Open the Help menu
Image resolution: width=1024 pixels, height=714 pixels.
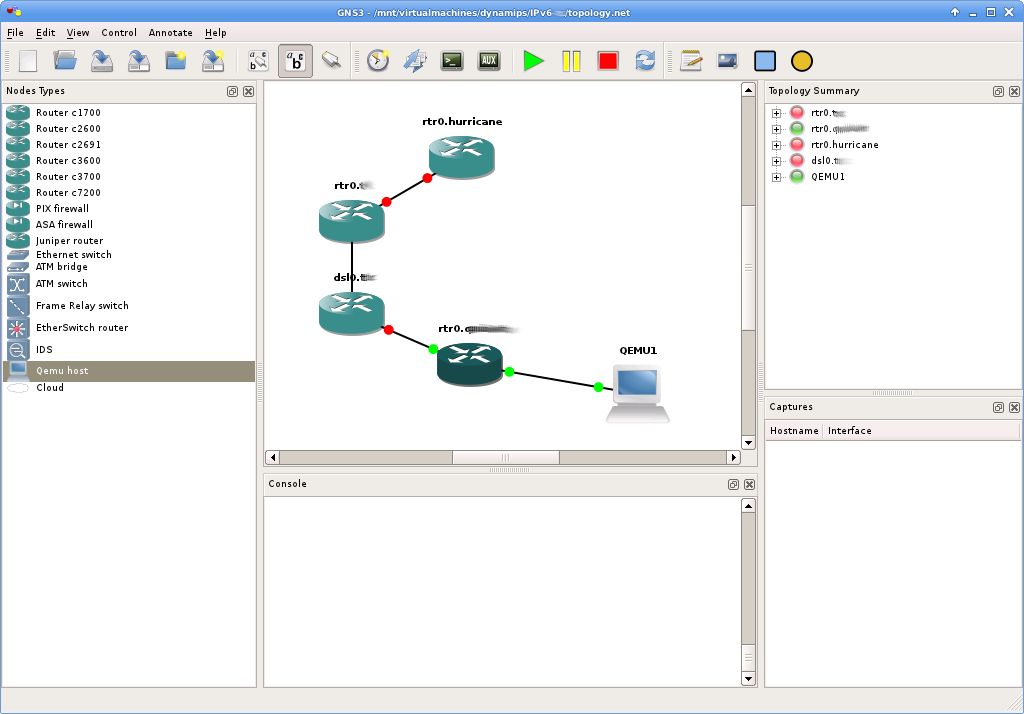pyautogui.click(x=216, y=33)
